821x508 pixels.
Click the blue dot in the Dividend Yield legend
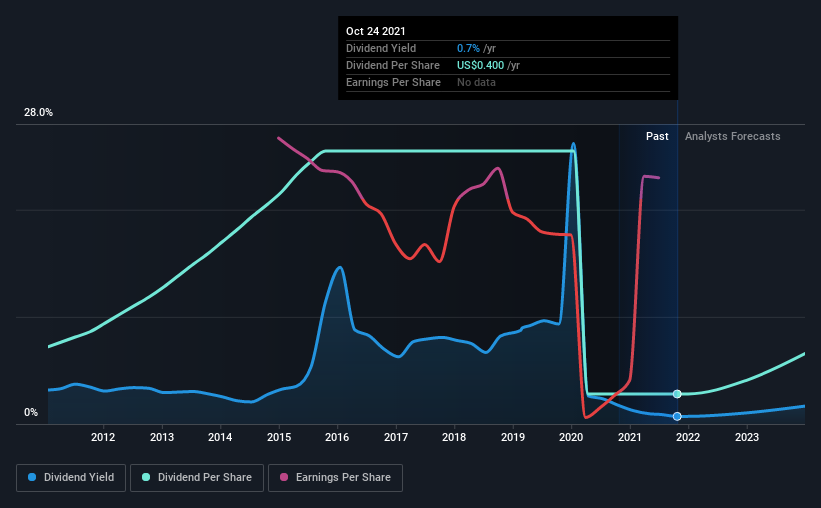(32, 478)
